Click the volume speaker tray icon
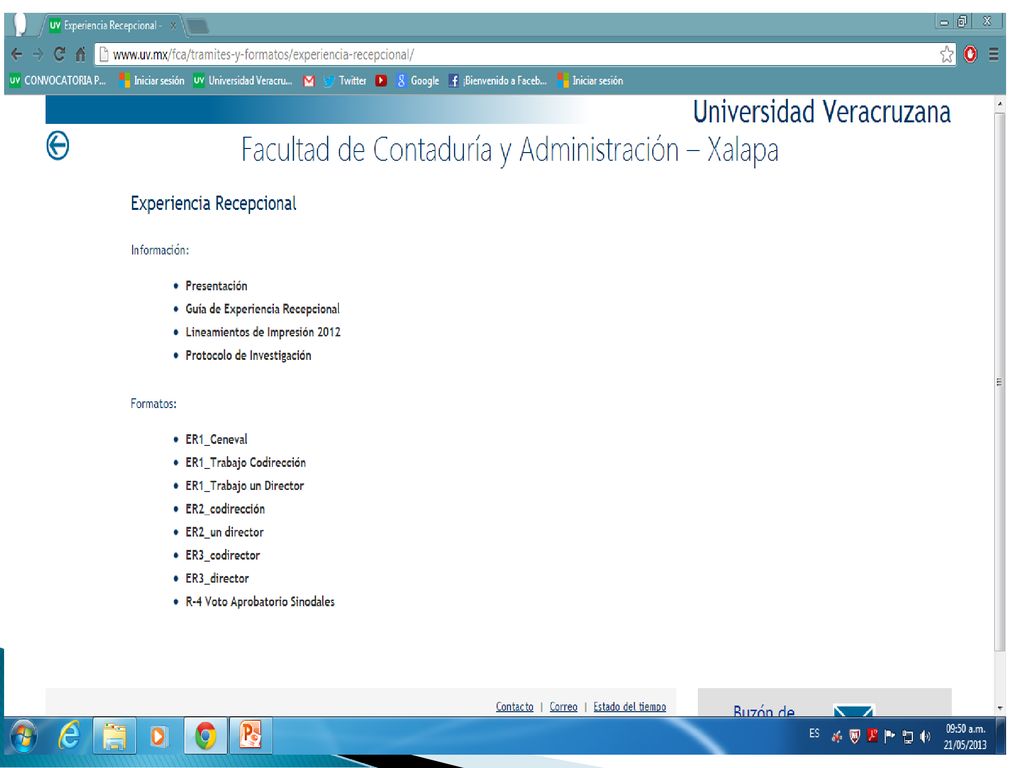1024x768 pixels. click(x=925, y=737)
